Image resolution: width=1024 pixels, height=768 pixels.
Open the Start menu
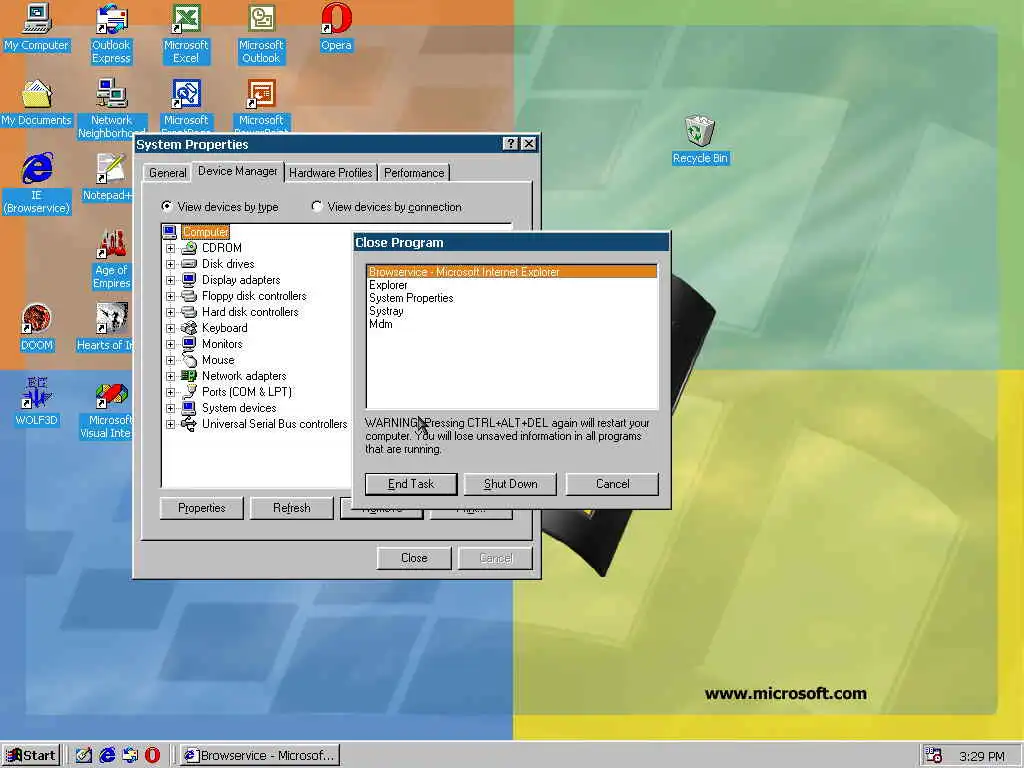[x=31, y=756]
